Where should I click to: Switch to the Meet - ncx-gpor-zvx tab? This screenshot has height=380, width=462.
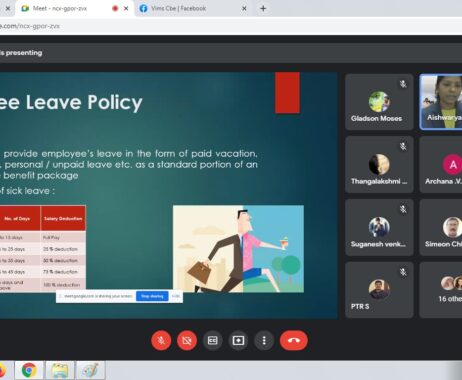click(73, 8)
